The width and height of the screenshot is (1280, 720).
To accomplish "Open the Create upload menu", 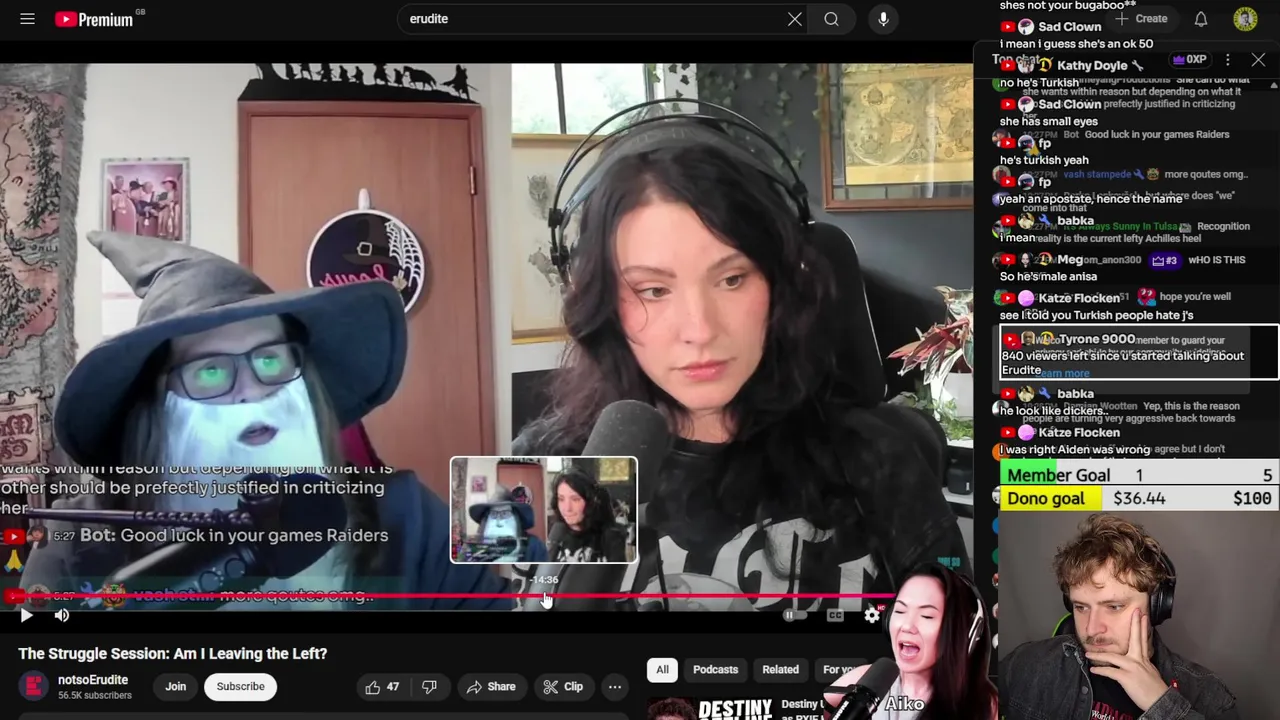I will tap(1141, 19).
